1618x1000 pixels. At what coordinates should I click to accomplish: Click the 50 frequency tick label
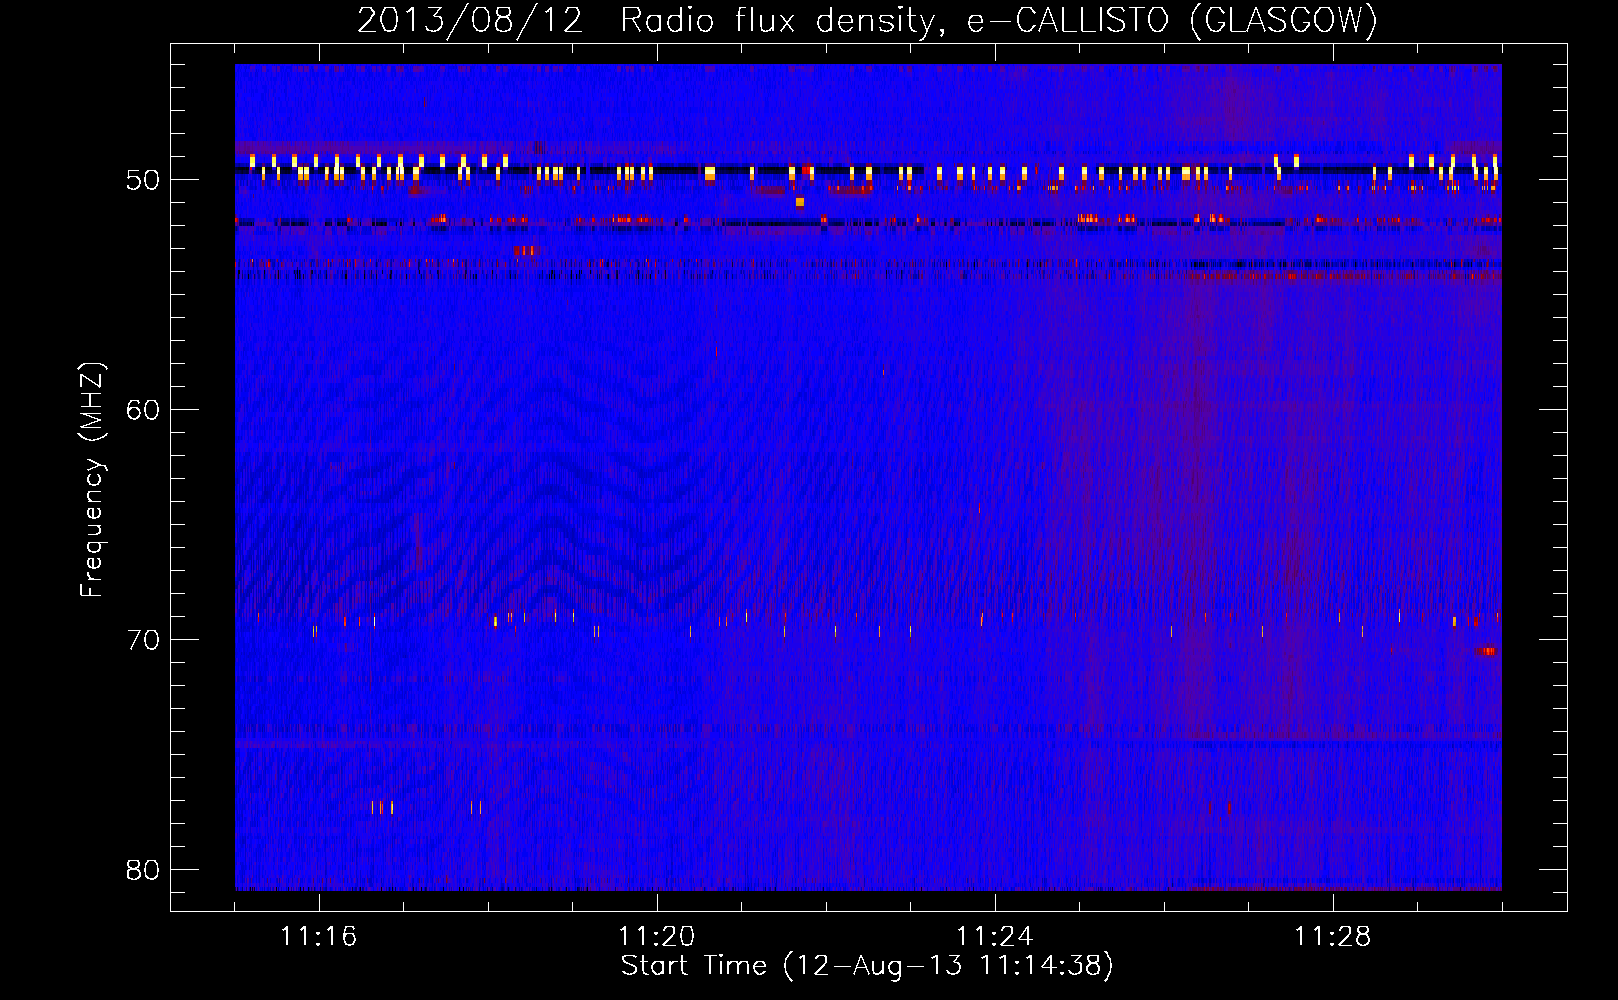pyautogui.click(x=144, y=180)
